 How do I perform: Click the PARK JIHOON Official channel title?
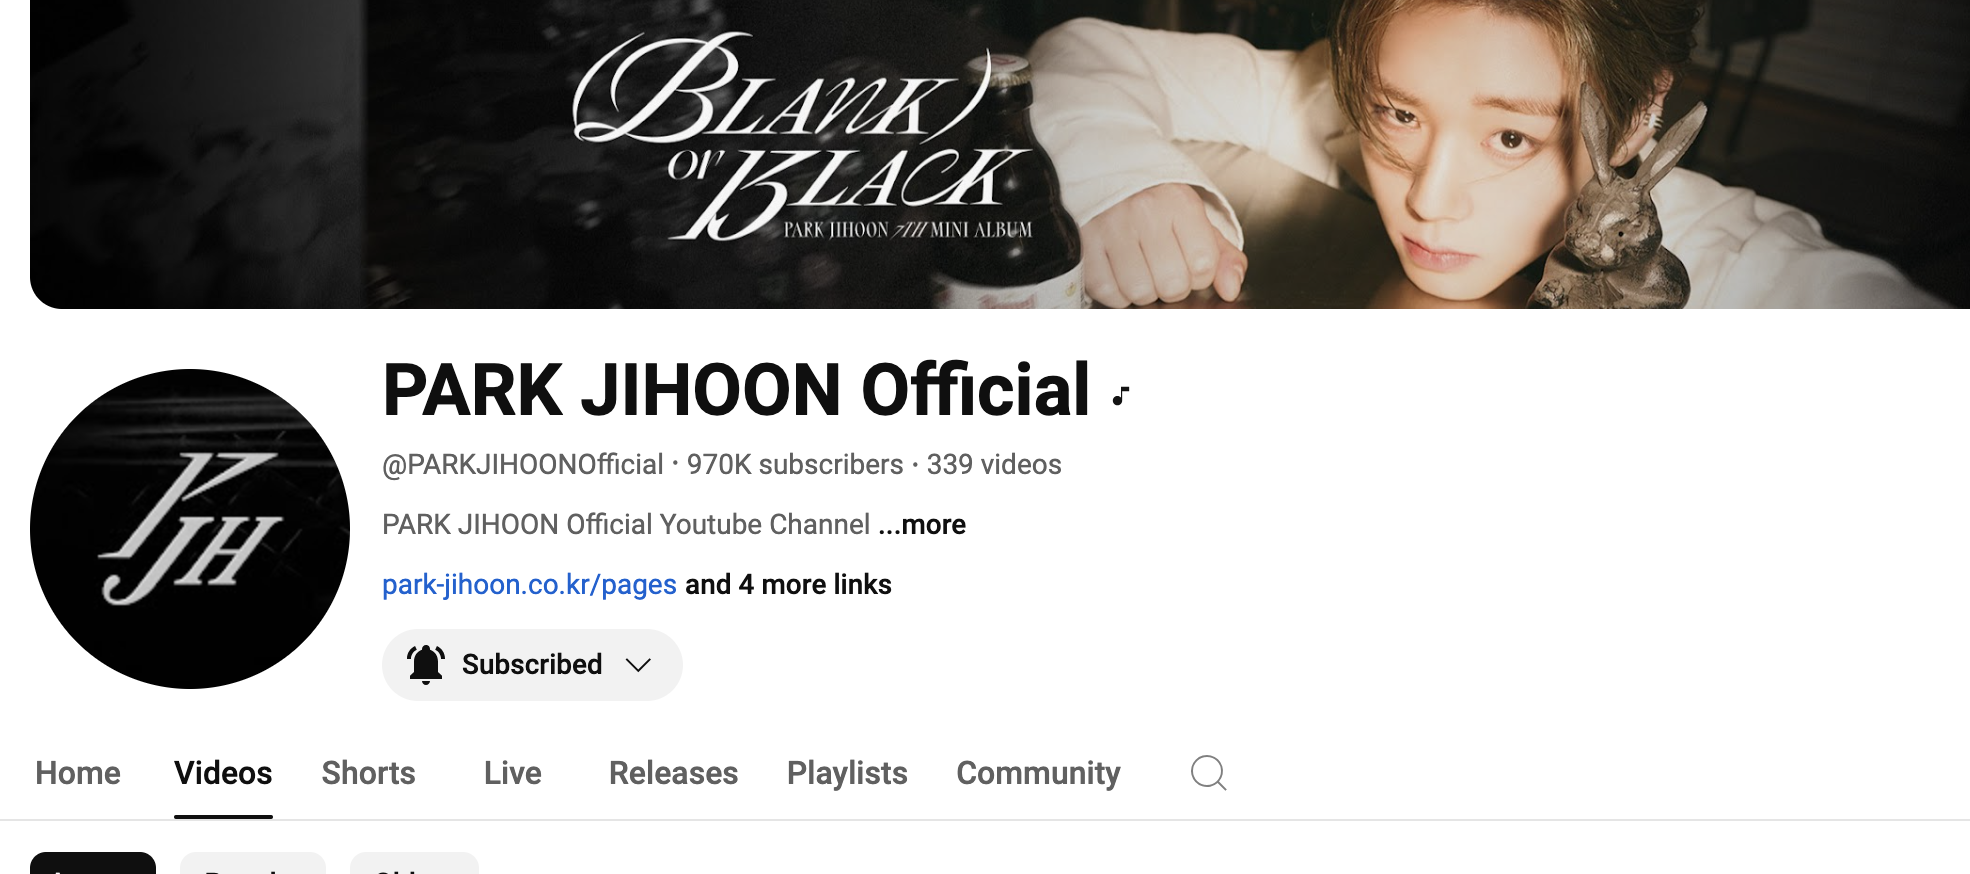click(736, 390)
